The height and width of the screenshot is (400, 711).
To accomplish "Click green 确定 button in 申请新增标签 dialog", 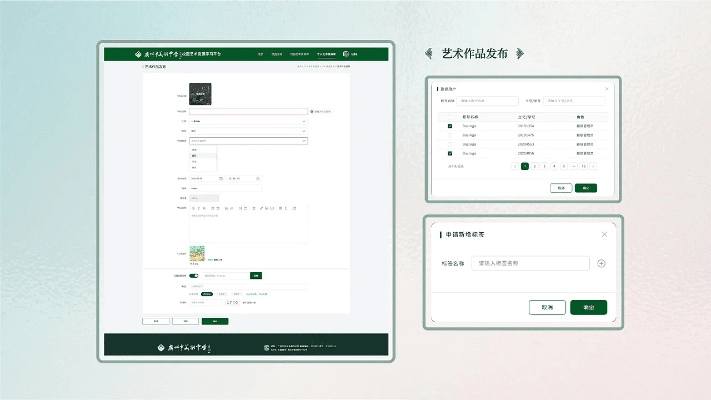I will (x=588, y=307).
